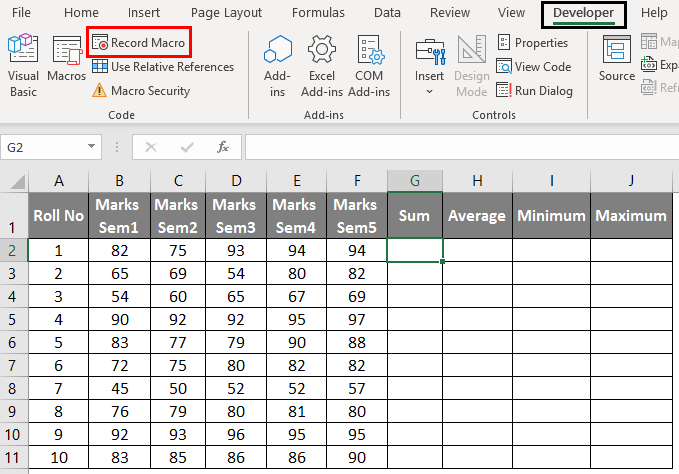Click the Properties button
This screenshot has height=474, width=679.
(x=532, y=43)
